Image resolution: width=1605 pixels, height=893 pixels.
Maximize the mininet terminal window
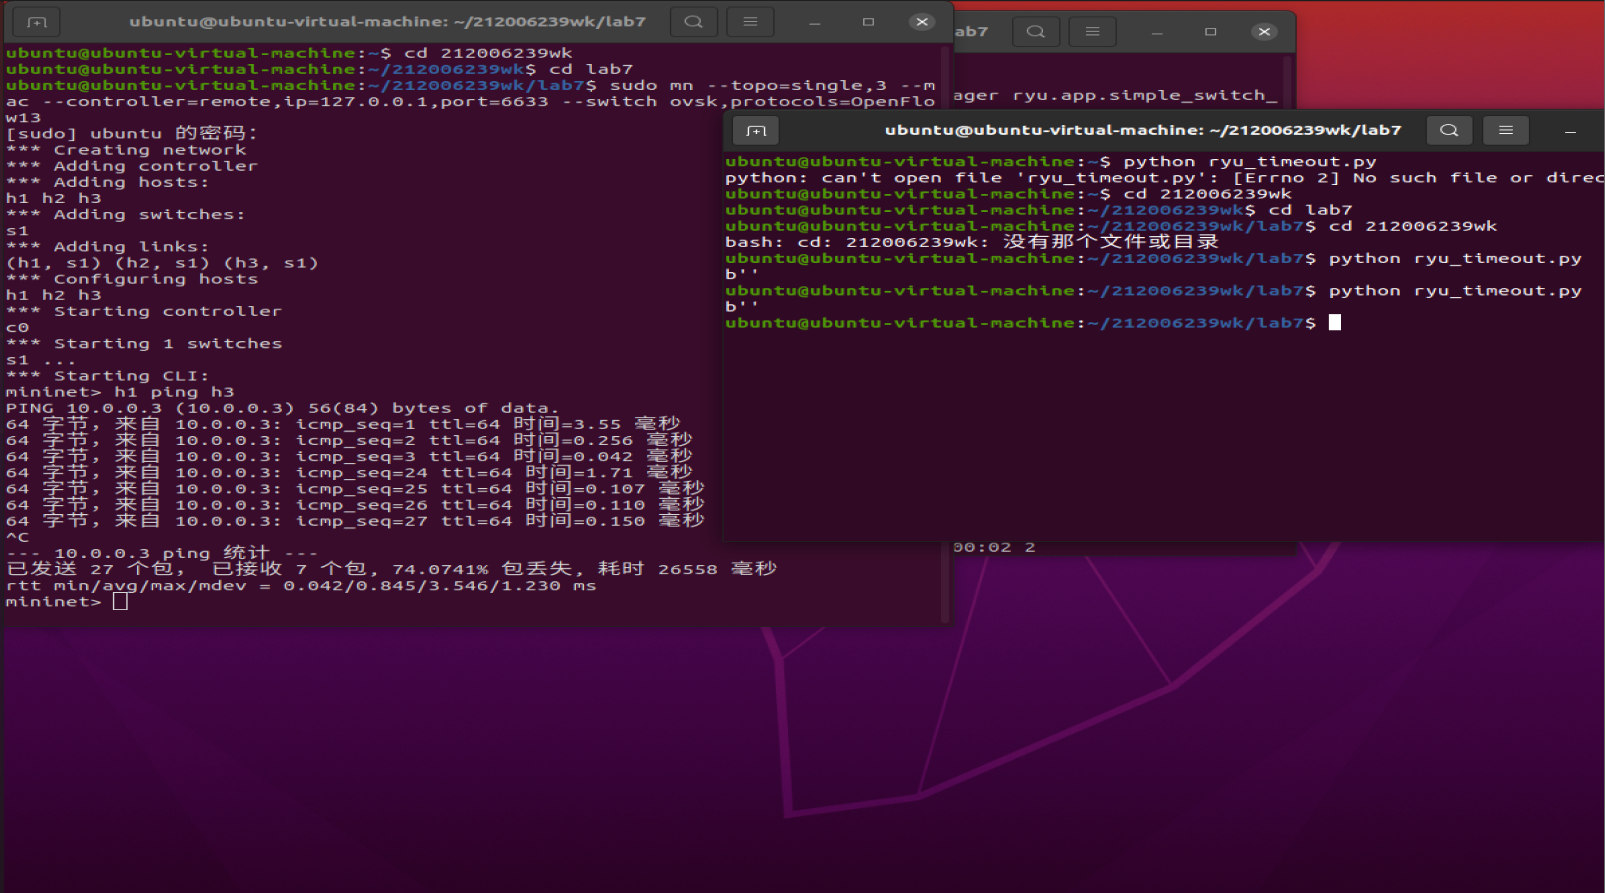point(868,22)
